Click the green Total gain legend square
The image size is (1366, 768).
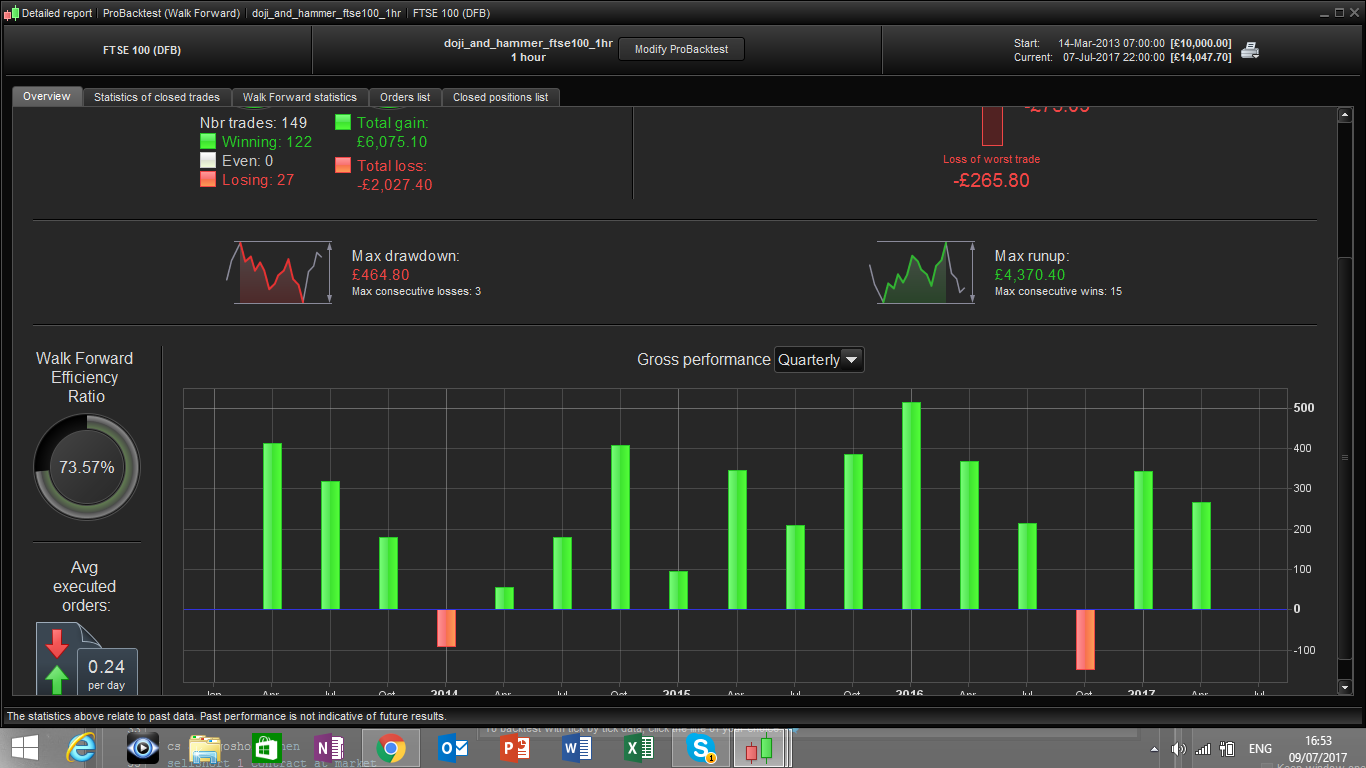[x=343, y=123]
